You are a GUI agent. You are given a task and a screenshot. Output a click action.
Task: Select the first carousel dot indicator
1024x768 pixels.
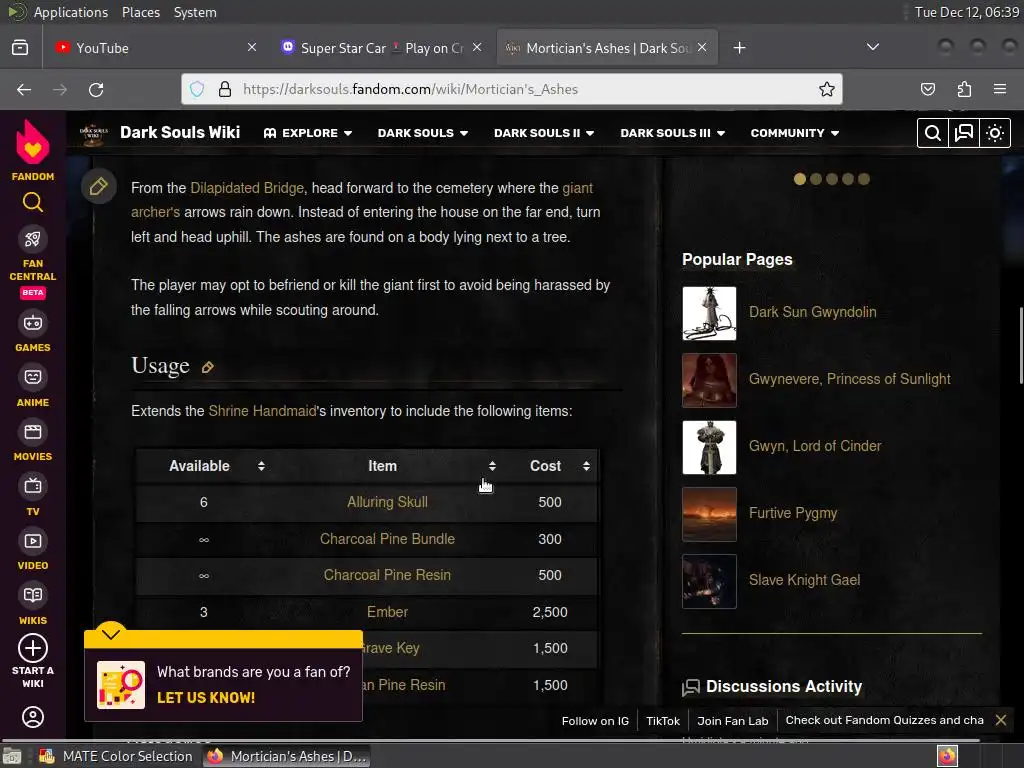click(799, 179)
